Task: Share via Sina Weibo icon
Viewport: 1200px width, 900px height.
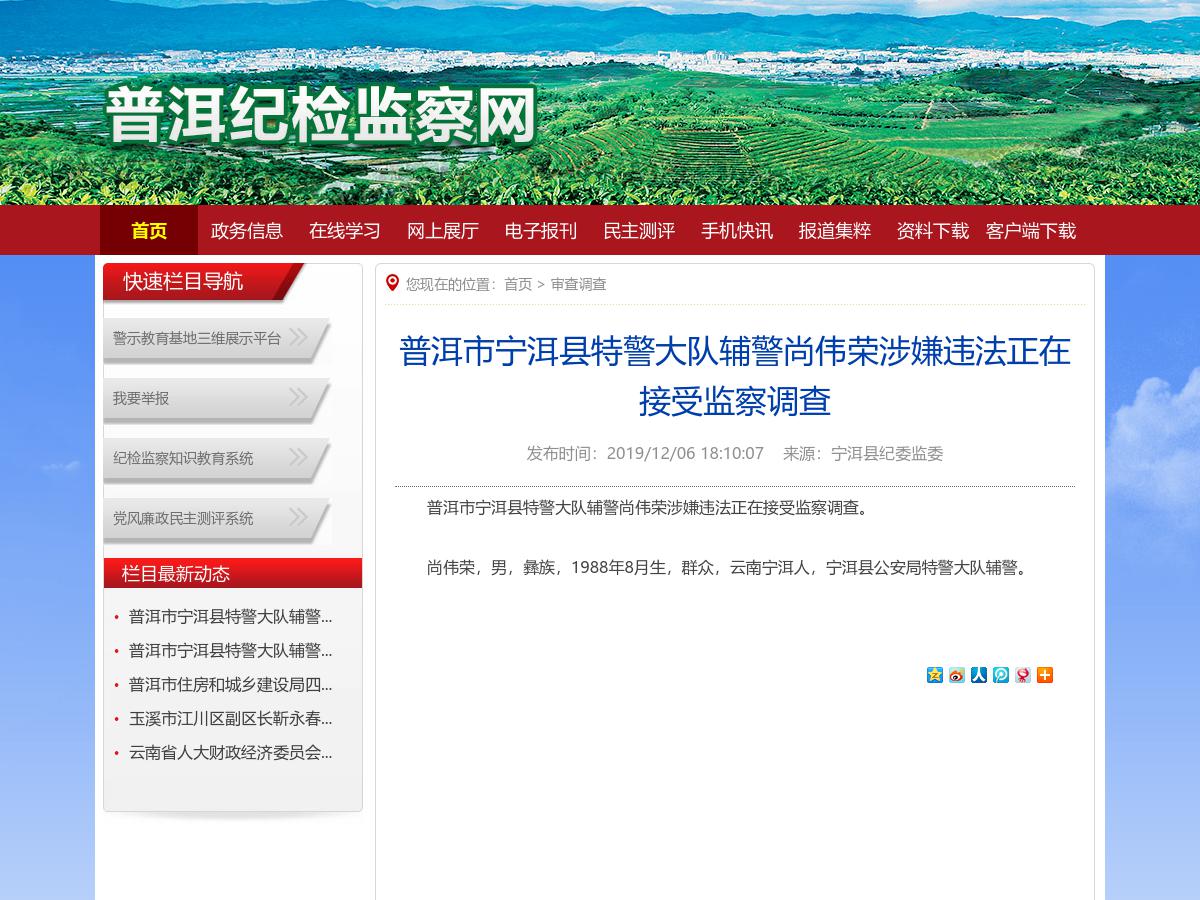Action: point(957,675)
